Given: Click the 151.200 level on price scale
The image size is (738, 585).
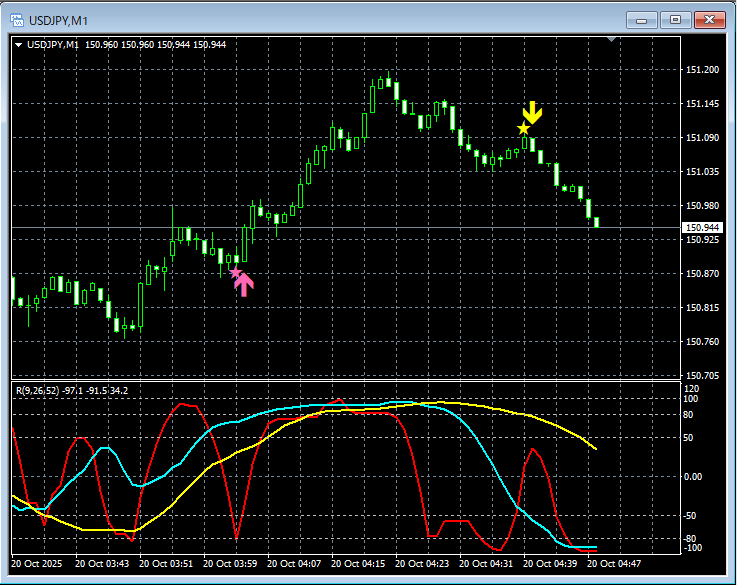Looking at the screenshot, I should [x=702, y=70].
